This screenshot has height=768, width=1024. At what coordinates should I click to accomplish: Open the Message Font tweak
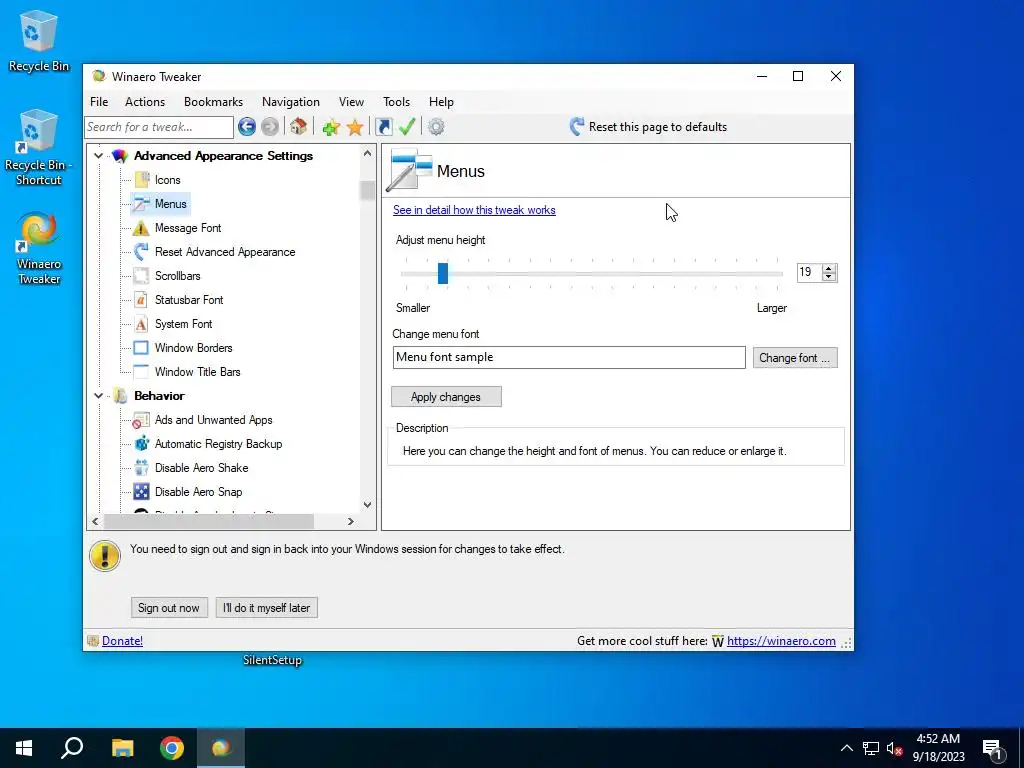[x=188, y=228]
